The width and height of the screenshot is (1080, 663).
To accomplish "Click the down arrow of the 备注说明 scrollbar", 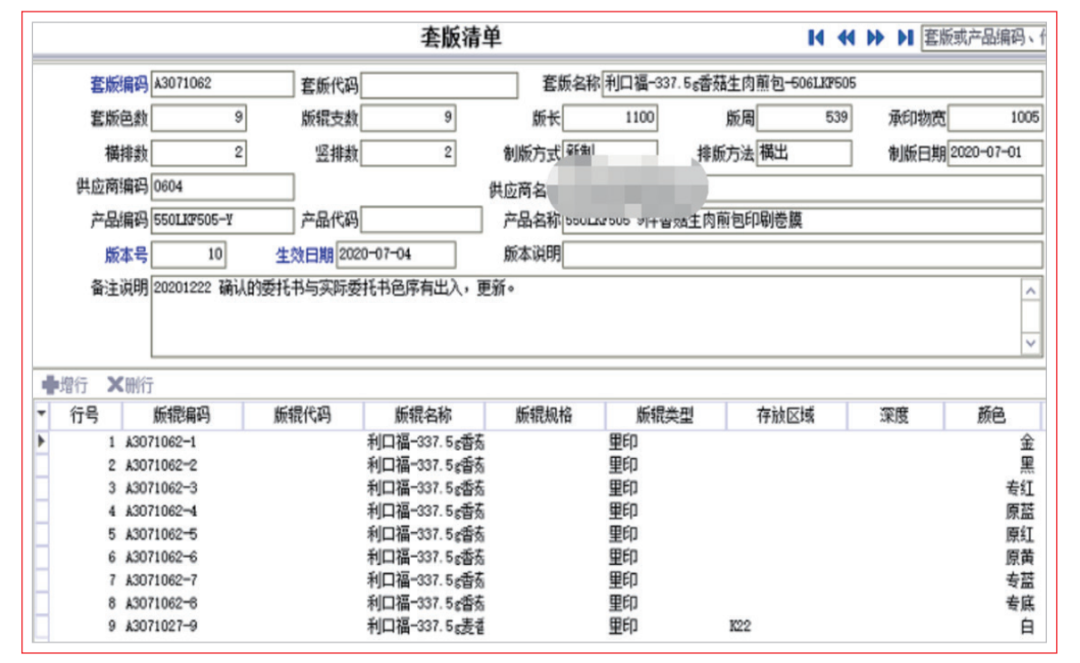I will click(1030, 342).
